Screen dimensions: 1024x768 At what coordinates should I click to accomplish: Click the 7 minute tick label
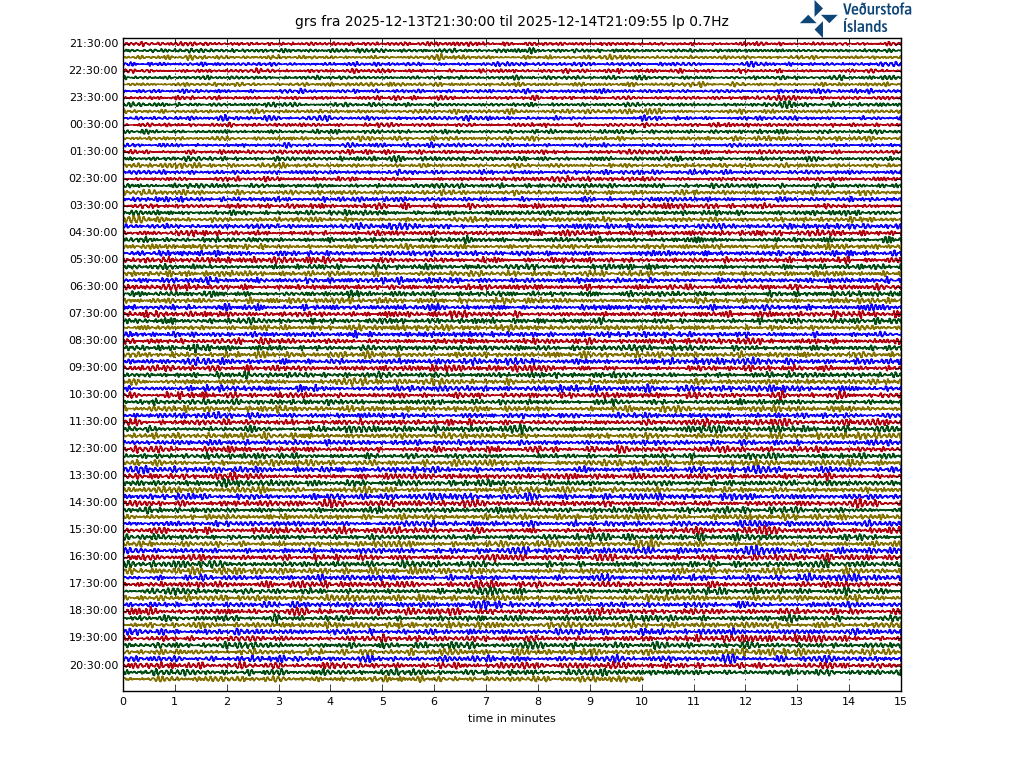pyautogui.click(x=486, y=702)
